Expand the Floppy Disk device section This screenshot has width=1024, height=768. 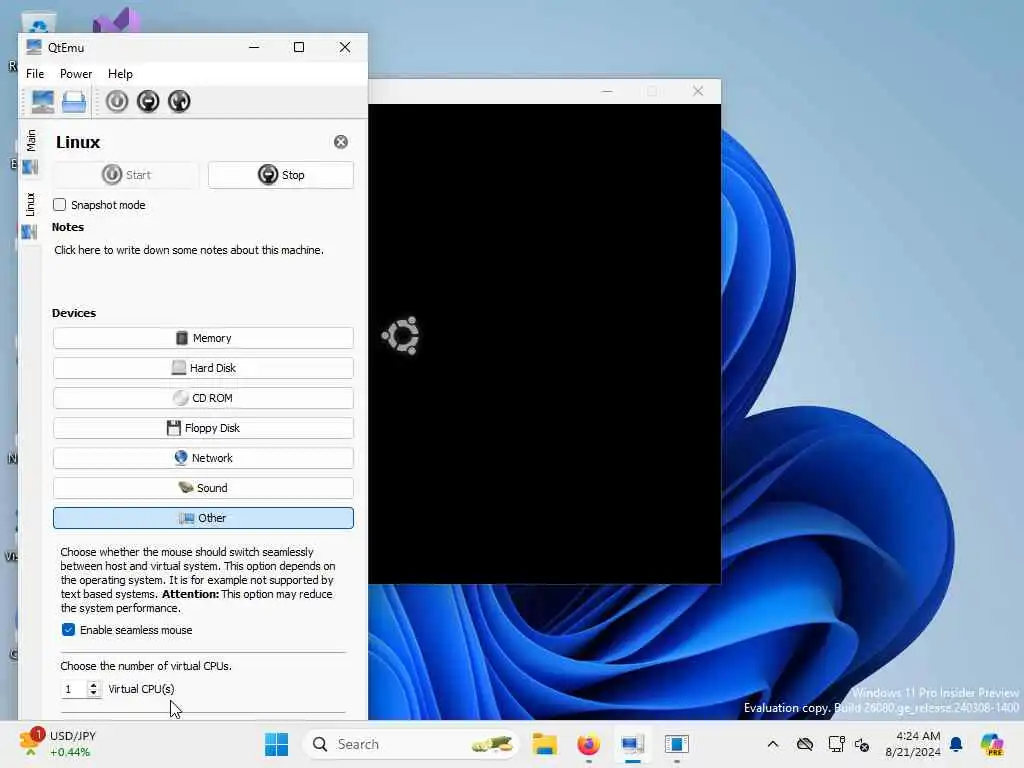(x=203, y=428)
